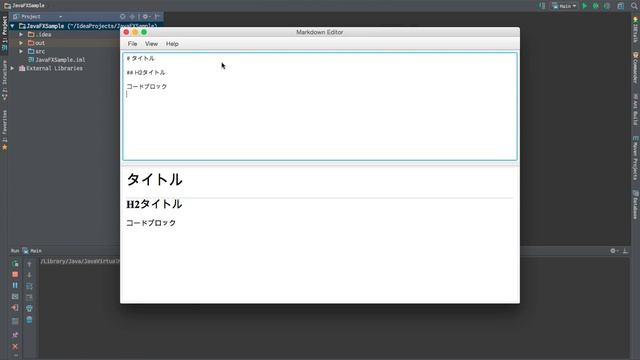Pause the program output in the Run panel
The height and width of the screenshot is (360, 640).
15,285
